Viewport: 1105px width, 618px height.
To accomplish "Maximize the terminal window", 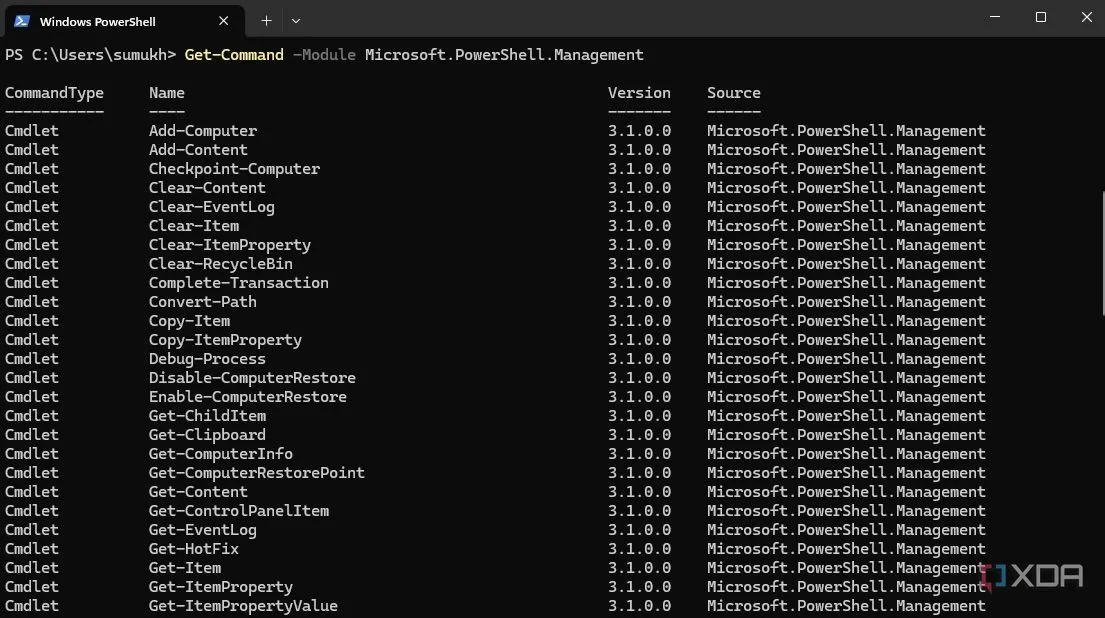I will click(1041, 17).
